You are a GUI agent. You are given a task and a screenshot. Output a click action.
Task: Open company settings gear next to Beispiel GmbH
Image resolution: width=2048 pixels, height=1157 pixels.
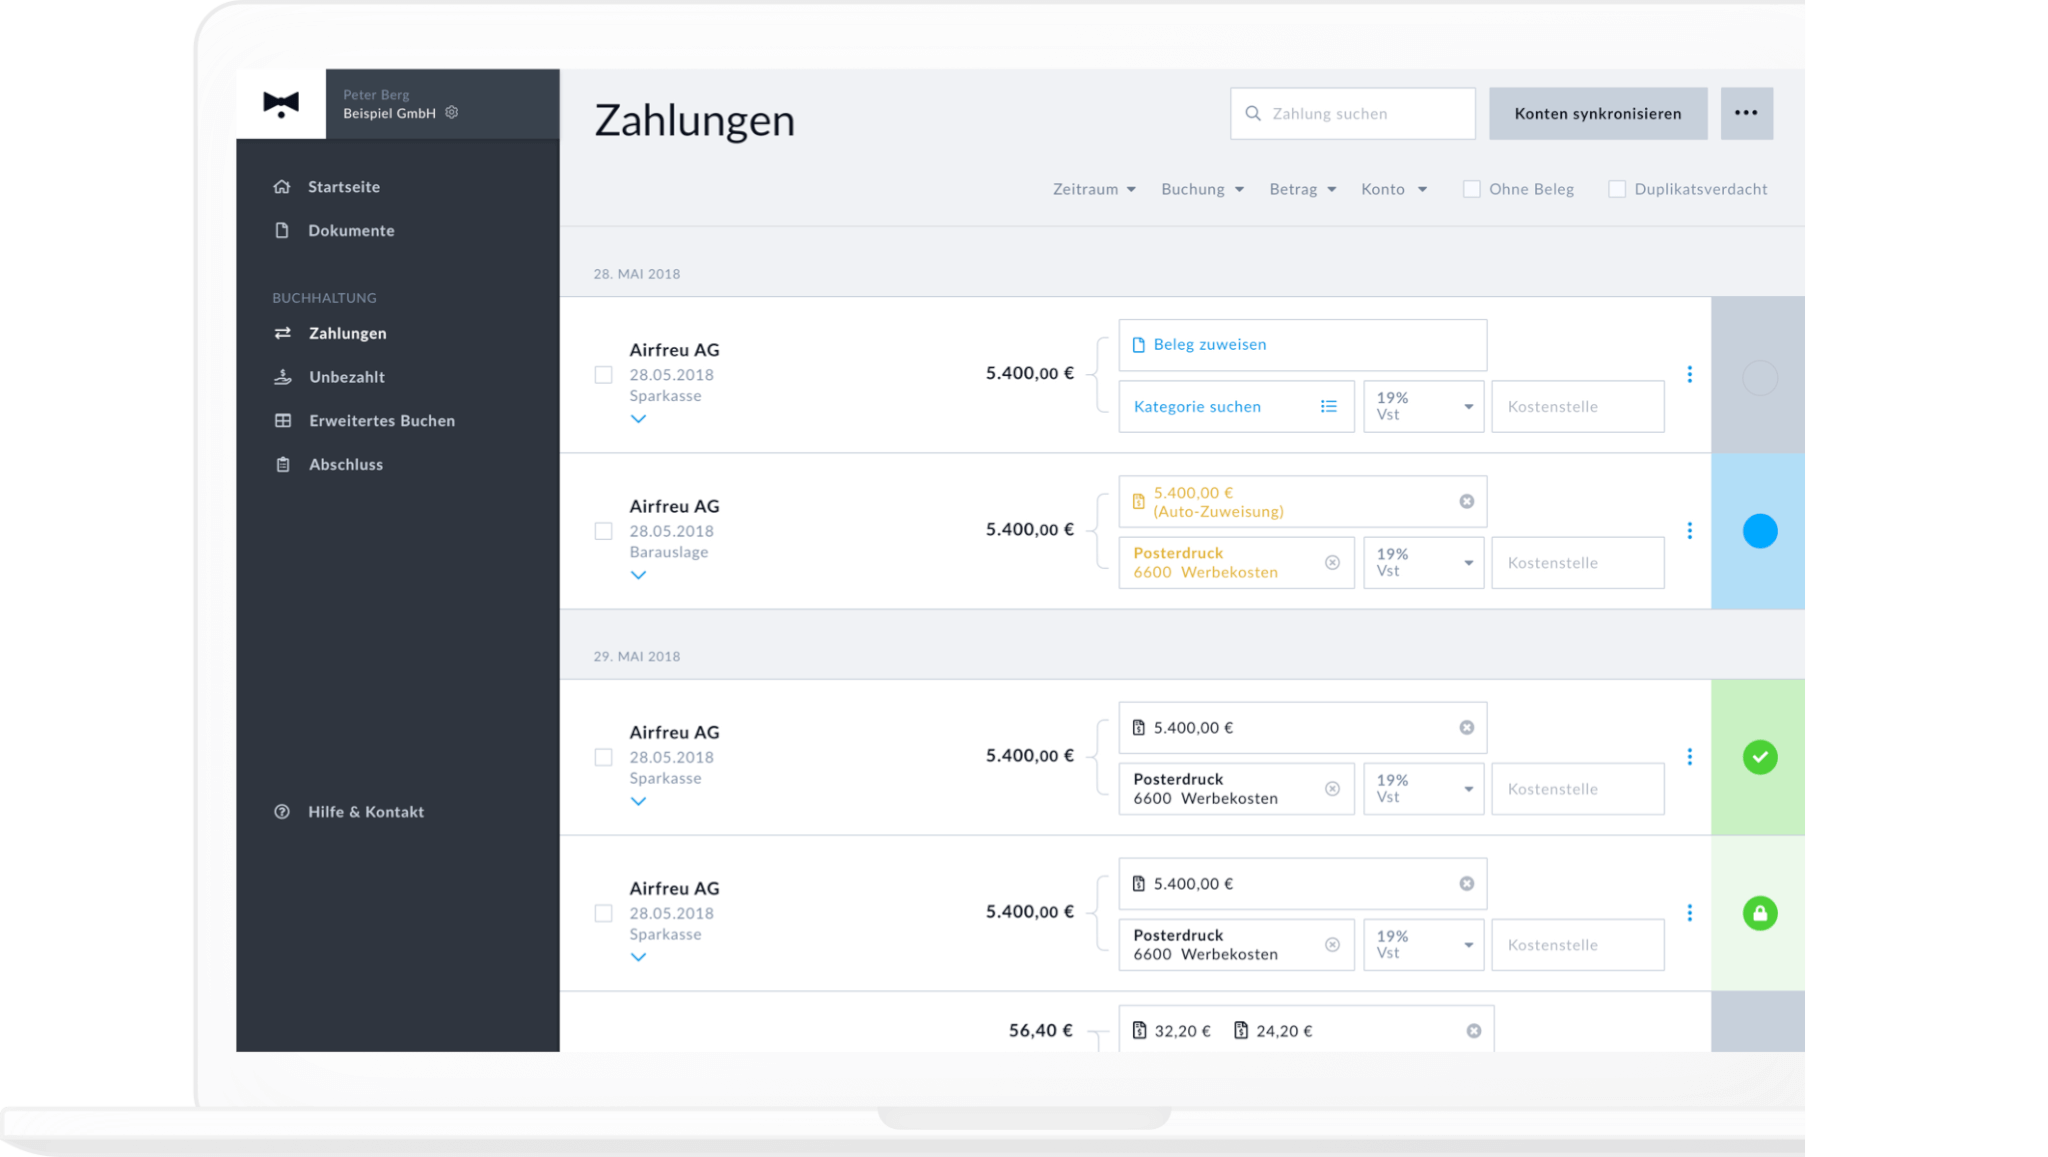coord(452,113)
